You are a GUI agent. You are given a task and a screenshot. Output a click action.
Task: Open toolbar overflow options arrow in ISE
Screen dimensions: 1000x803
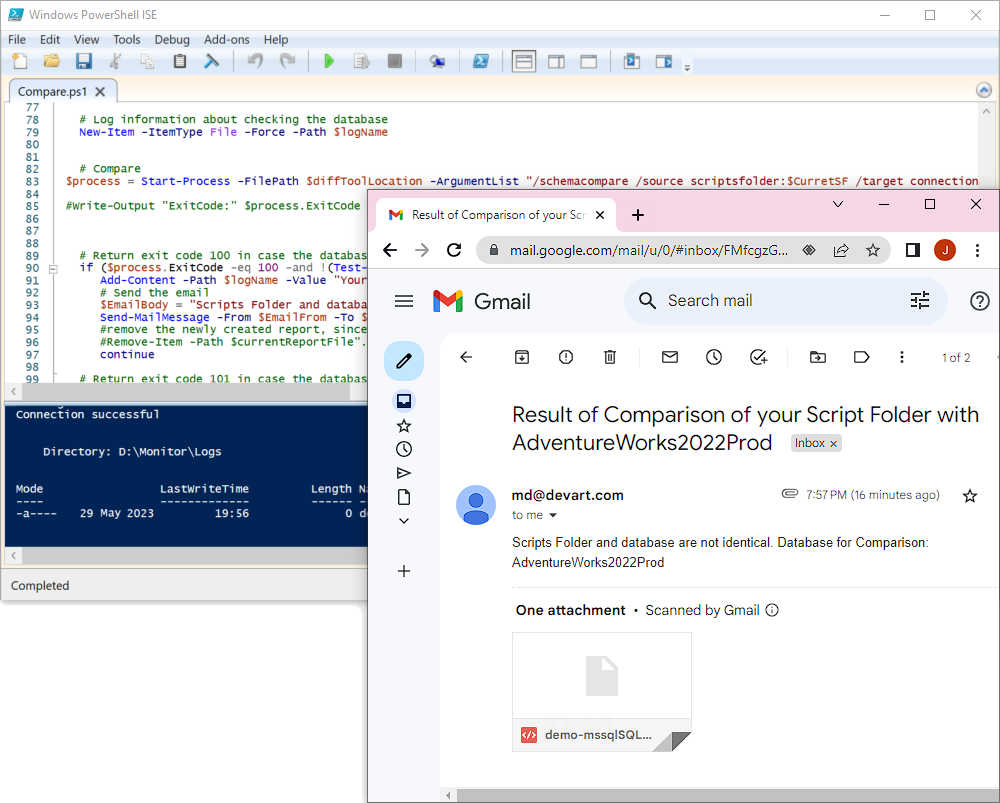(687, 67)
